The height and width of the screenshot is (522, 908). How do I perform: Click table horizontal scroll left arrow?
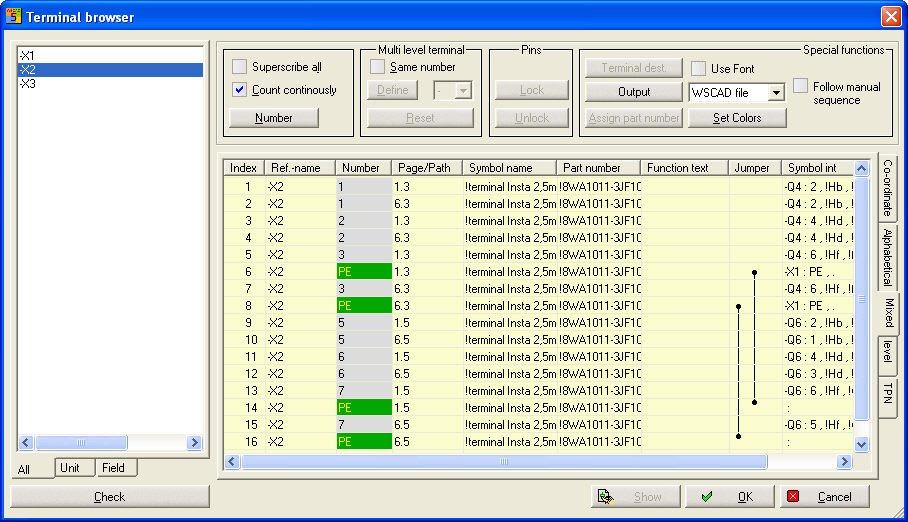tap(232, 461)
